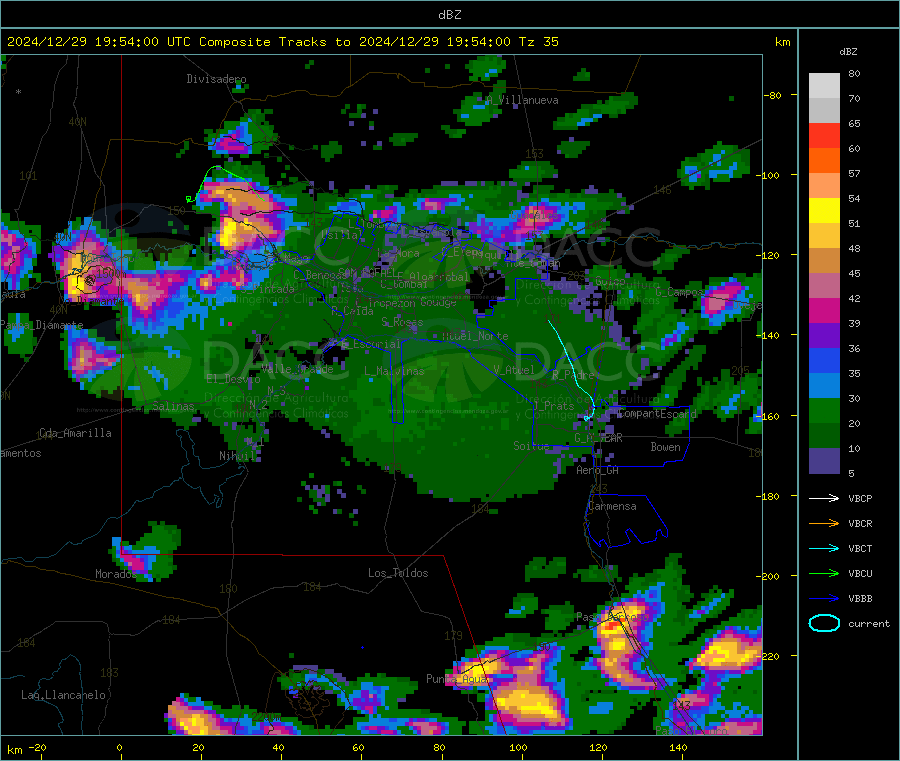900x761 pixels.
Task: Click the cyan VBCT arrow in legend
Action: point(824,548)
